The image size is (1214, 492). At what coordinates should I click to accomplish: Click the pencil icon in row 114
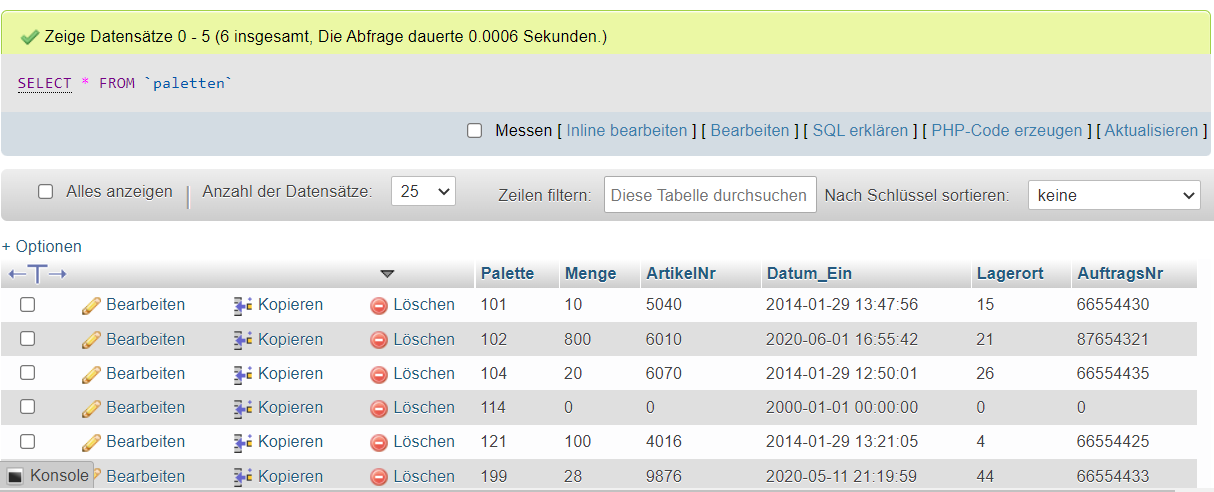click(x=92, y=408)
